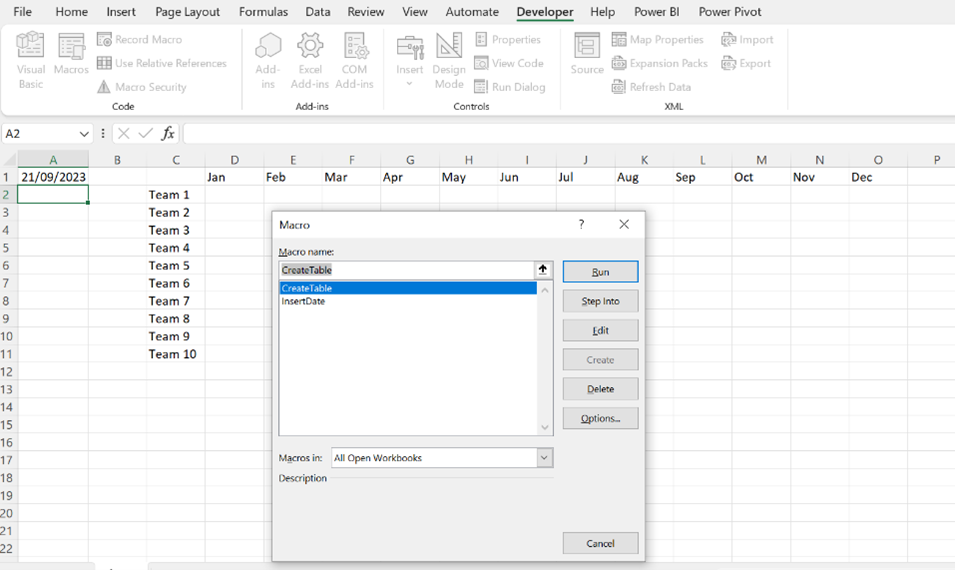Open the File tab
This screenshot has height=570, width=955.
pos(23,12)
